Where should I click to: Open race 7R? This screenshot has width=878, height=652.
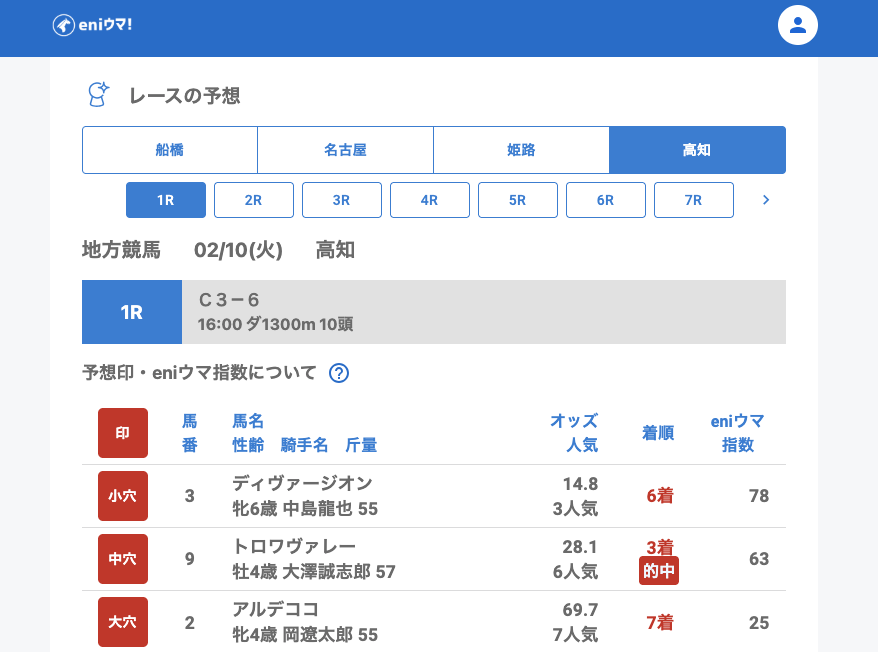click(x=694, y=200)
